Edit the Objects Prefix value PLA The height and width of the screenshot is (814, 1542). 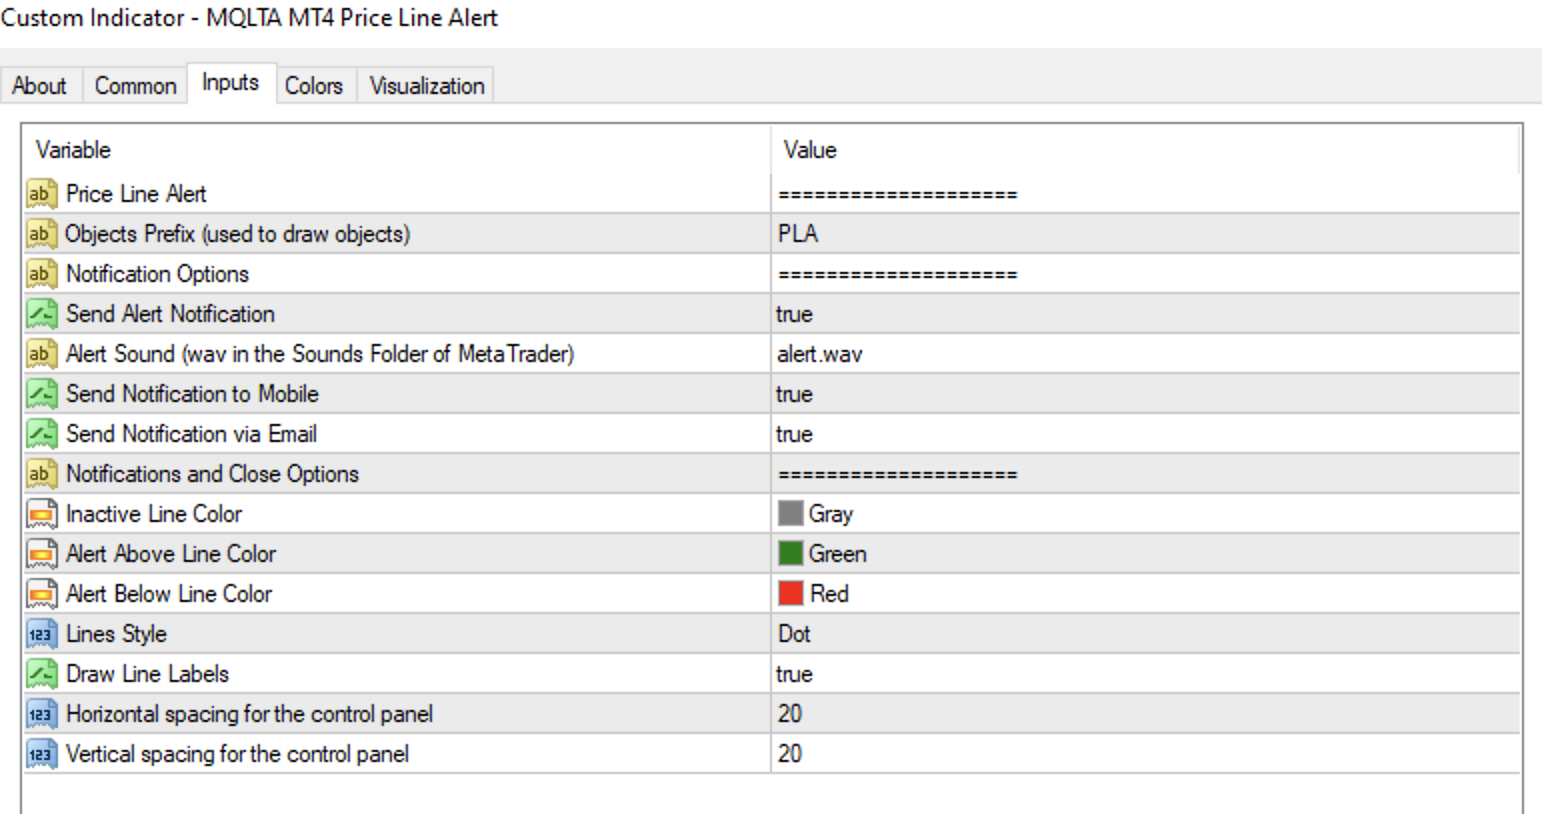(798, 234)
